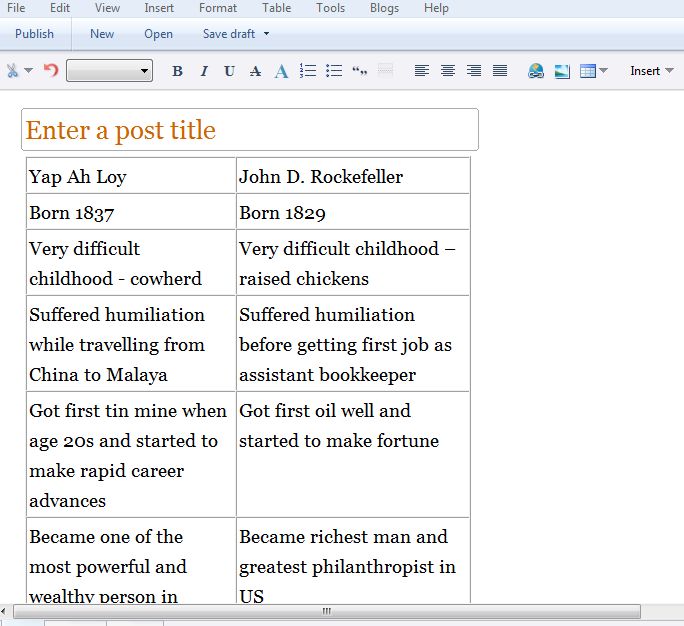Toggle Bold formatting
The height and width of the screenshot is (626, 684).
coord(177,71)
